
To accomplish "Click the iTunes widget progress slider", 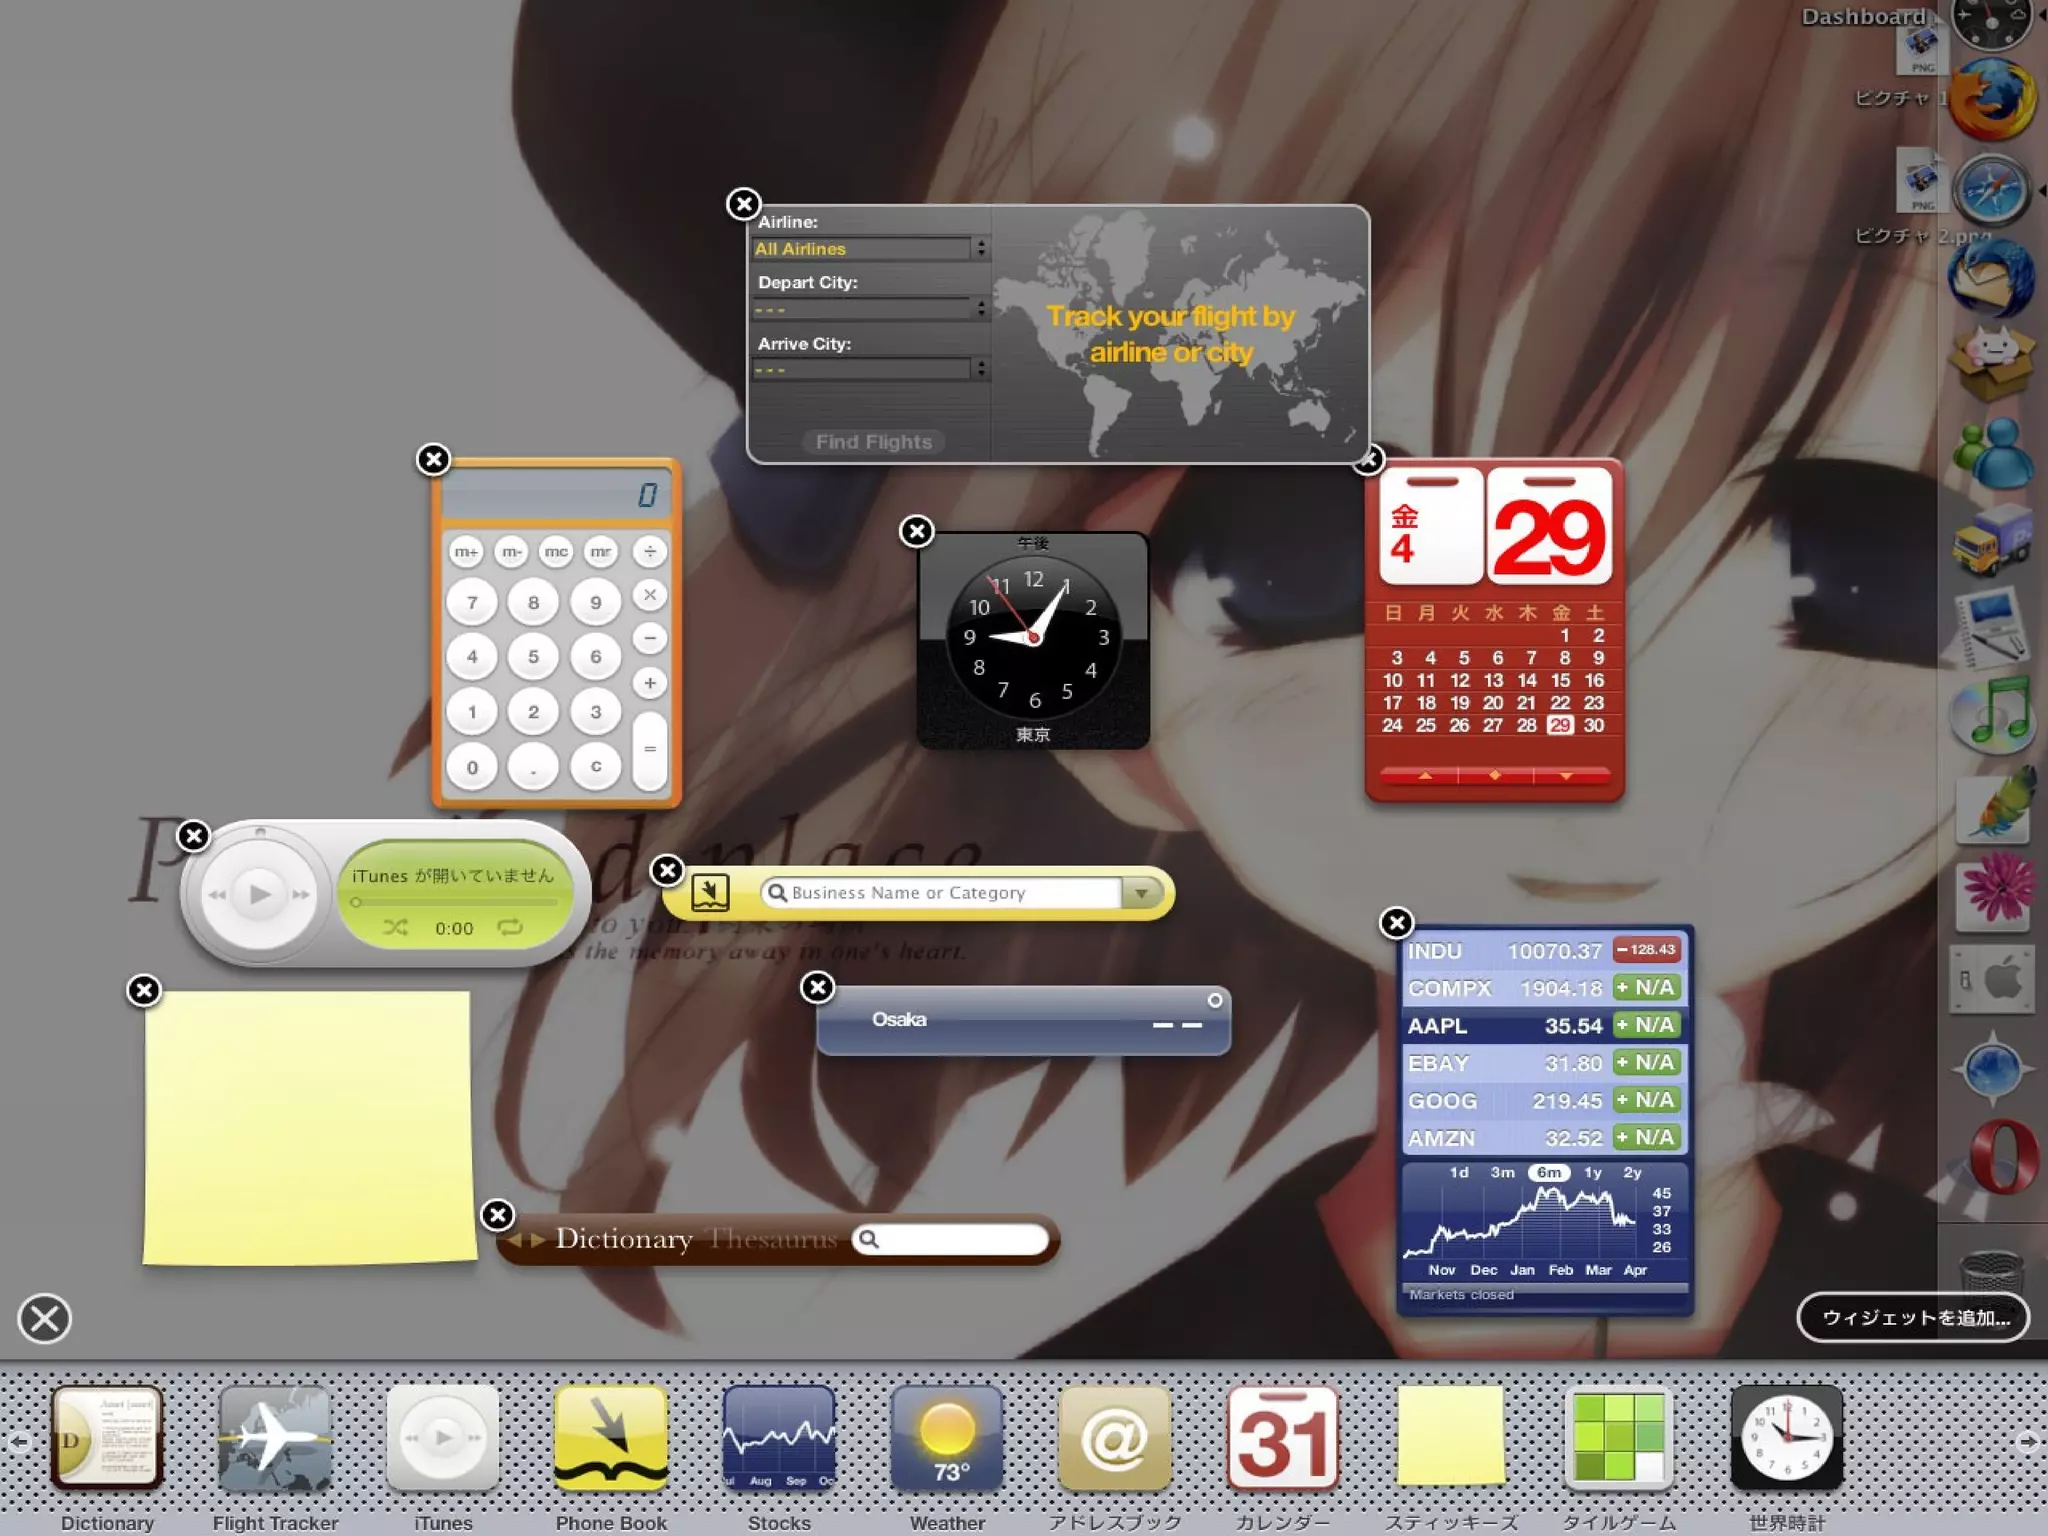I will point(455,902).
